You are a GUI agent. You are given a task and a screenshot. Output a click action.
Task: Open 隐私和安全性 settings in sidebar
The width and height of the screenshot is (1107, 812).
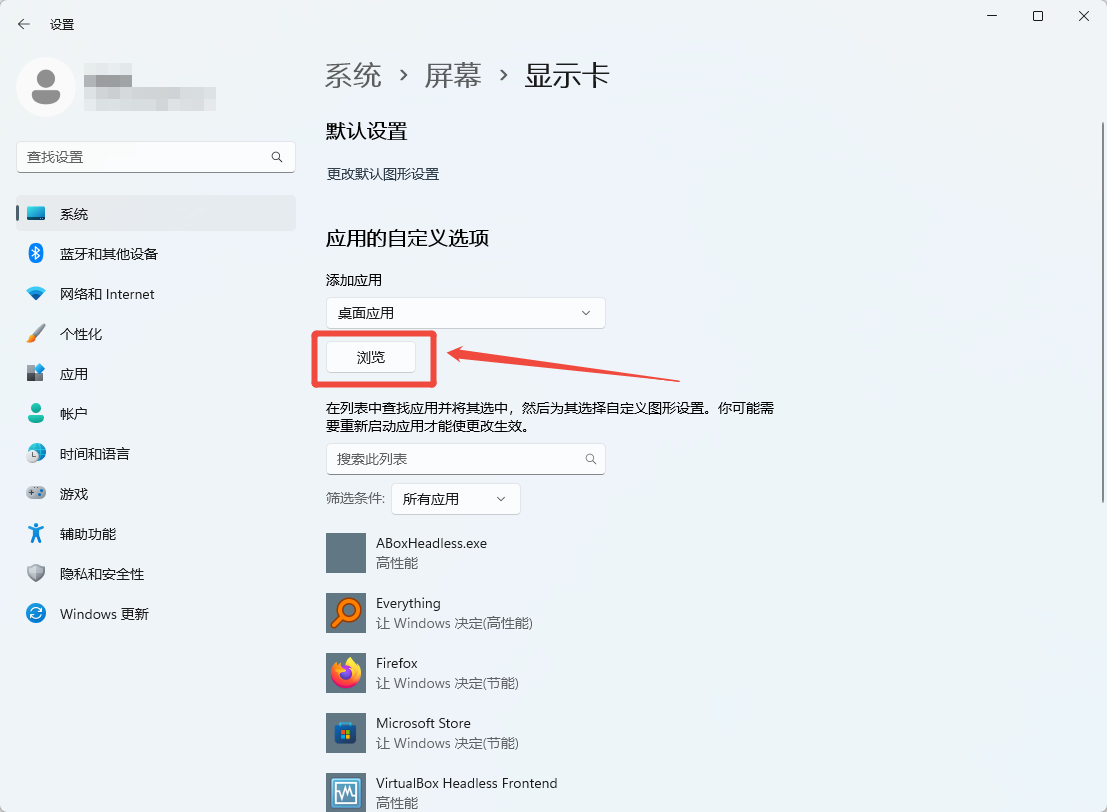click(101, 574)
